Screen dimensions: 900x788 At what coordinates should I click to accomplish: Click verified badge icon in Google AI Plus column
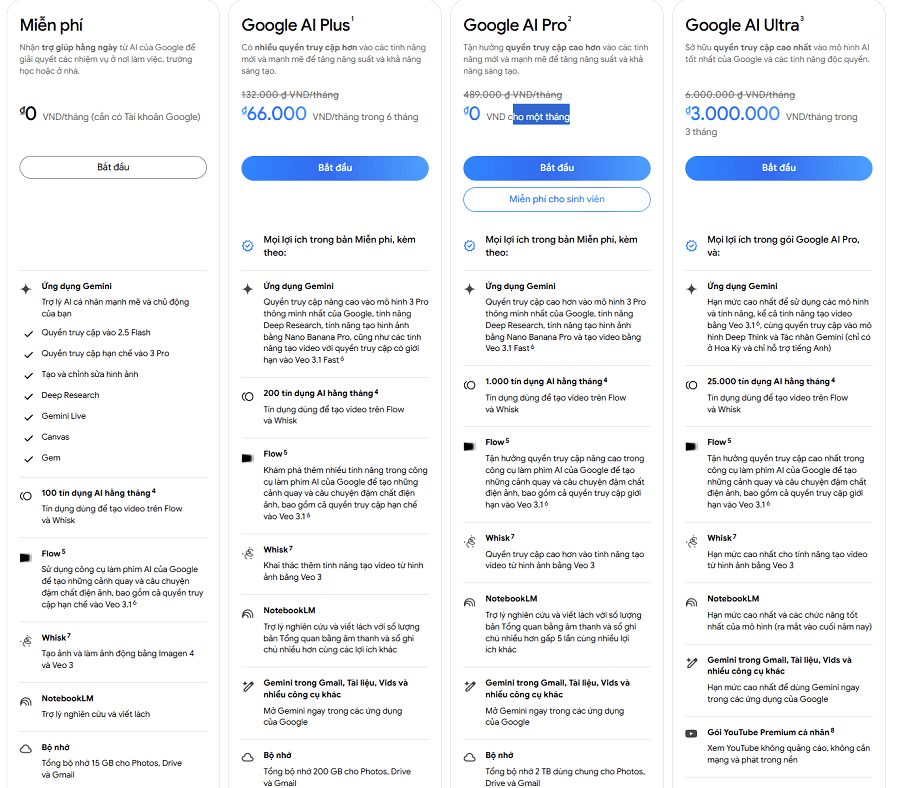247,246
